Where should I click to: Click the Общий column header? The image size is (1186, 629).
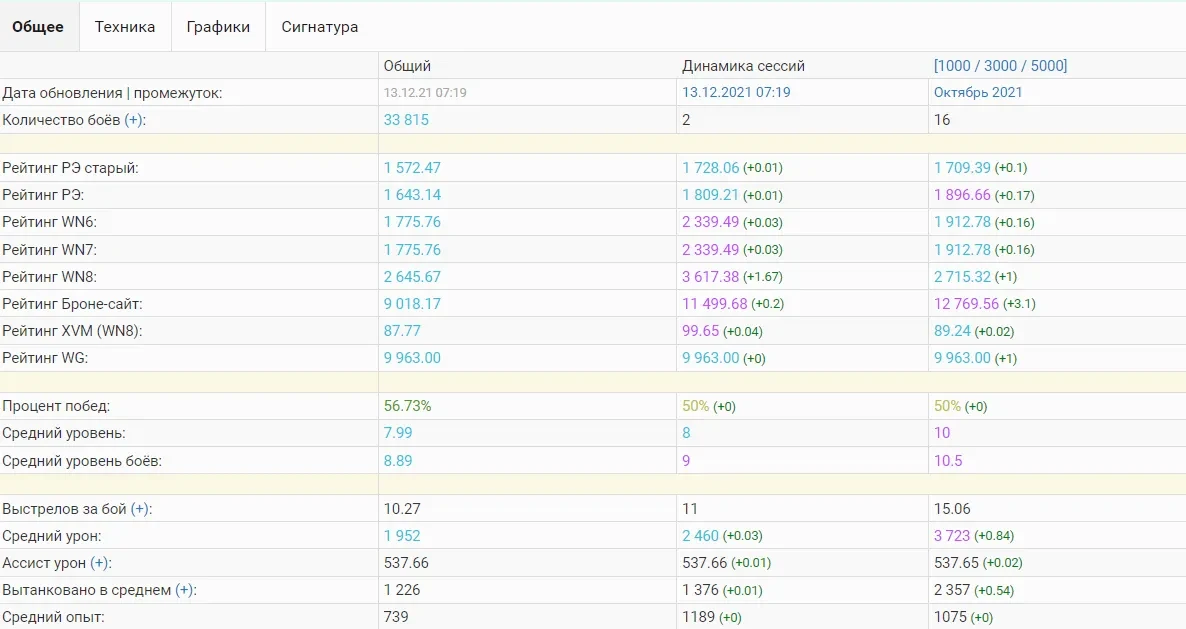407,66
